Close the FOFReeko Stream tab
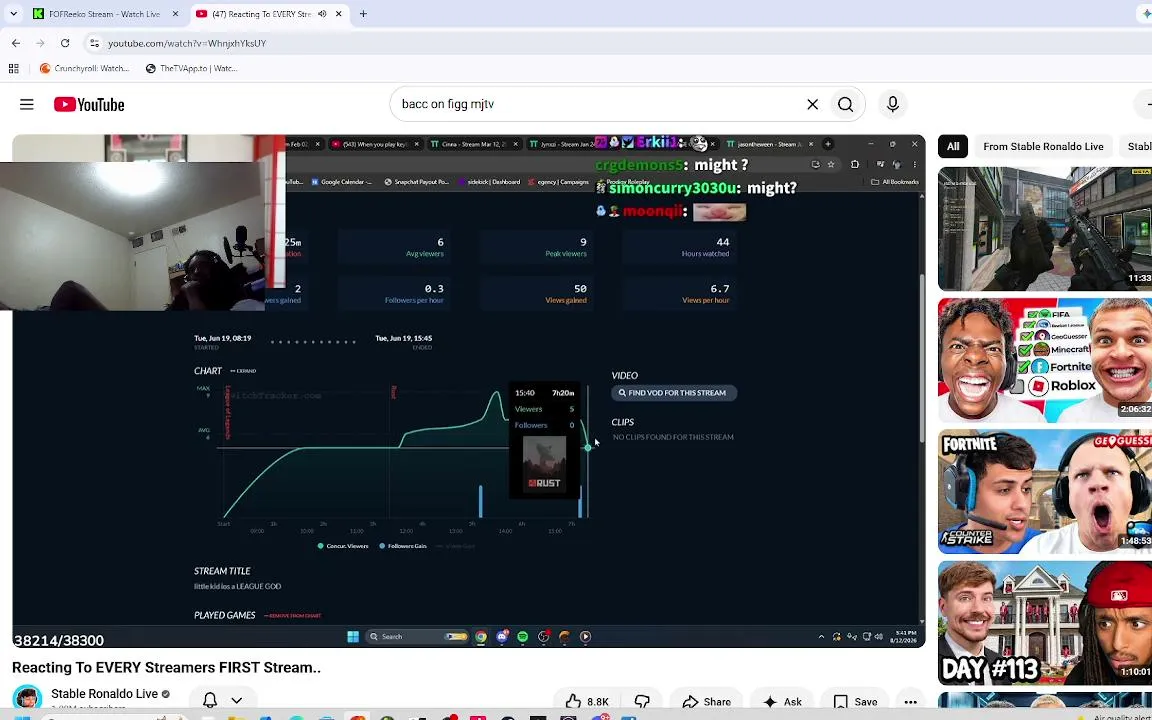 click(175, 14)
